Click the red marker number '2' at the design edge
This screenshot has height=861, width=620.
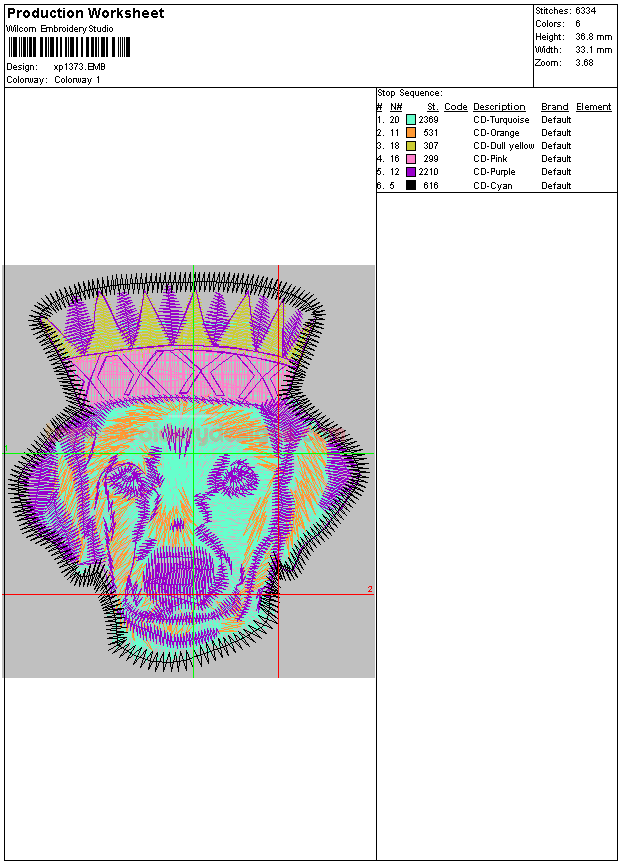pyautogui.click(x=370, y=589)
